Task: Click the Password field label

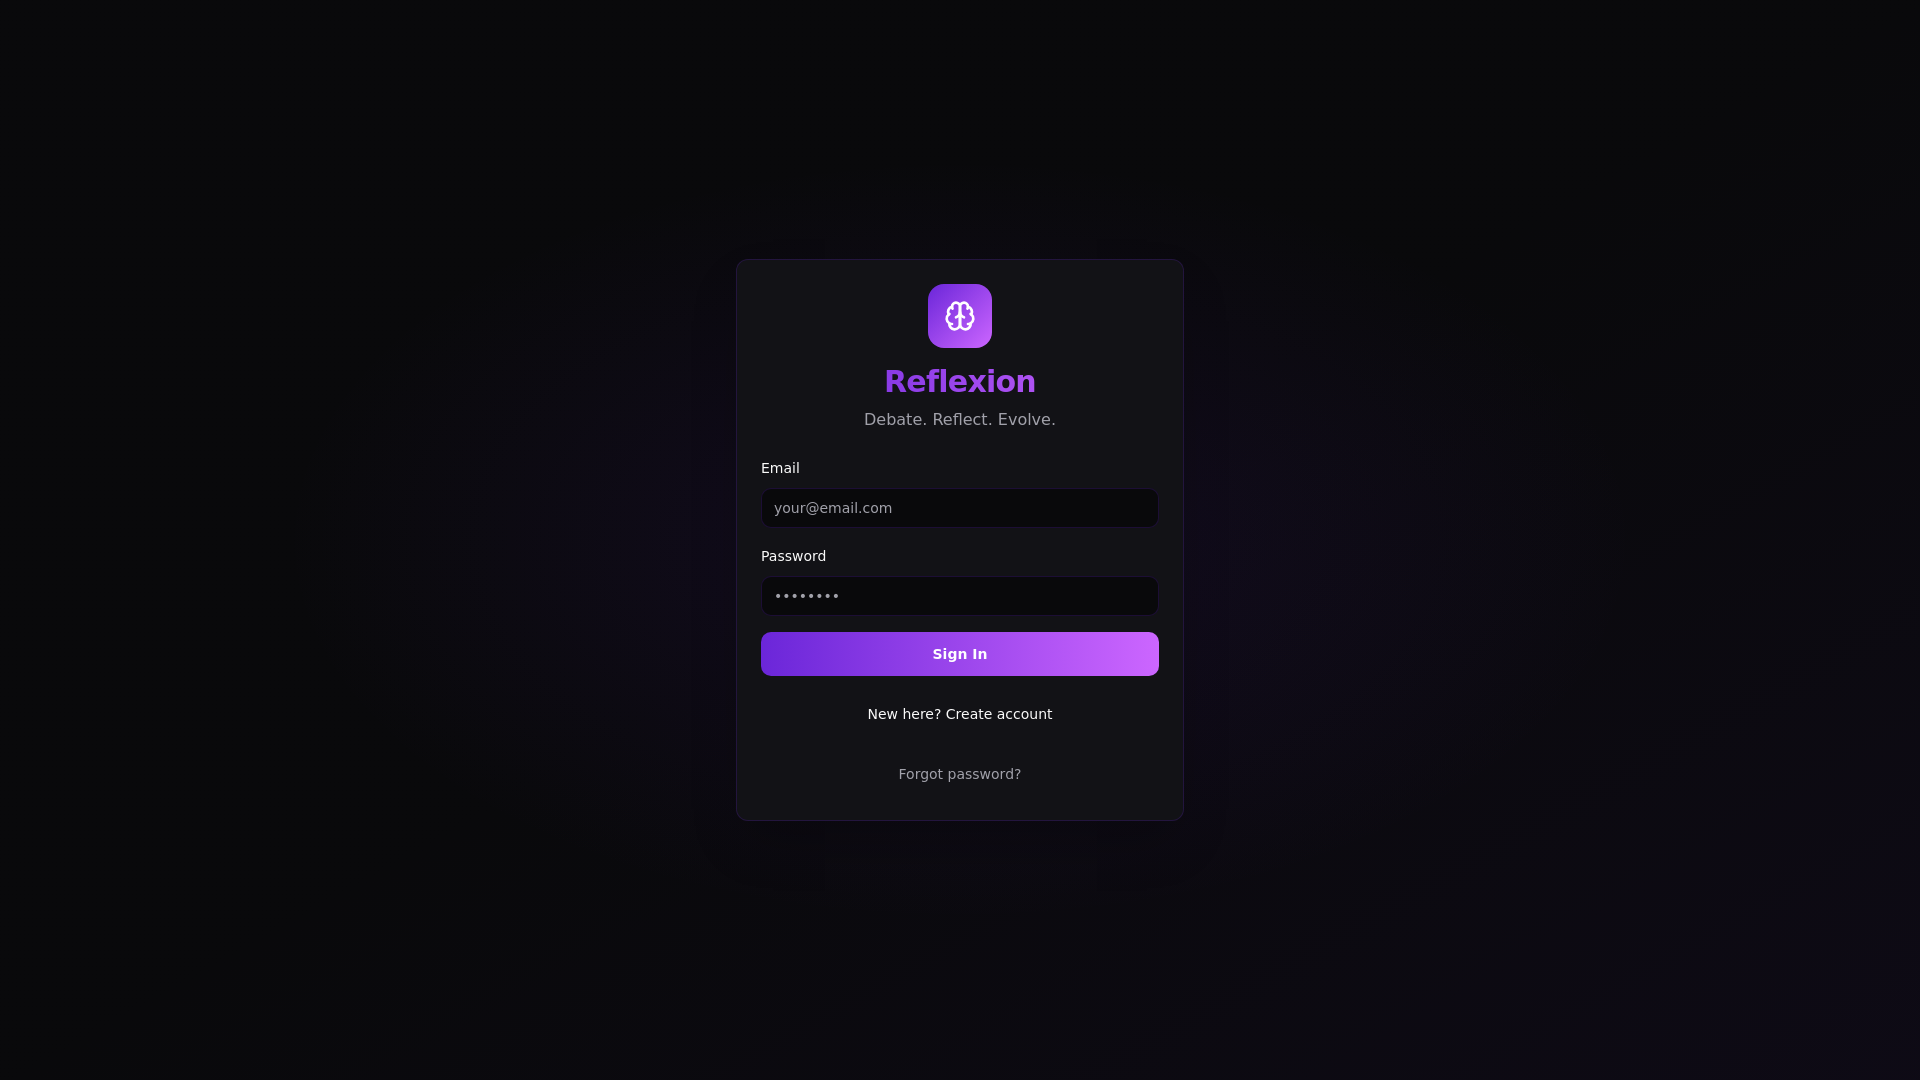Action: [793, 556]
